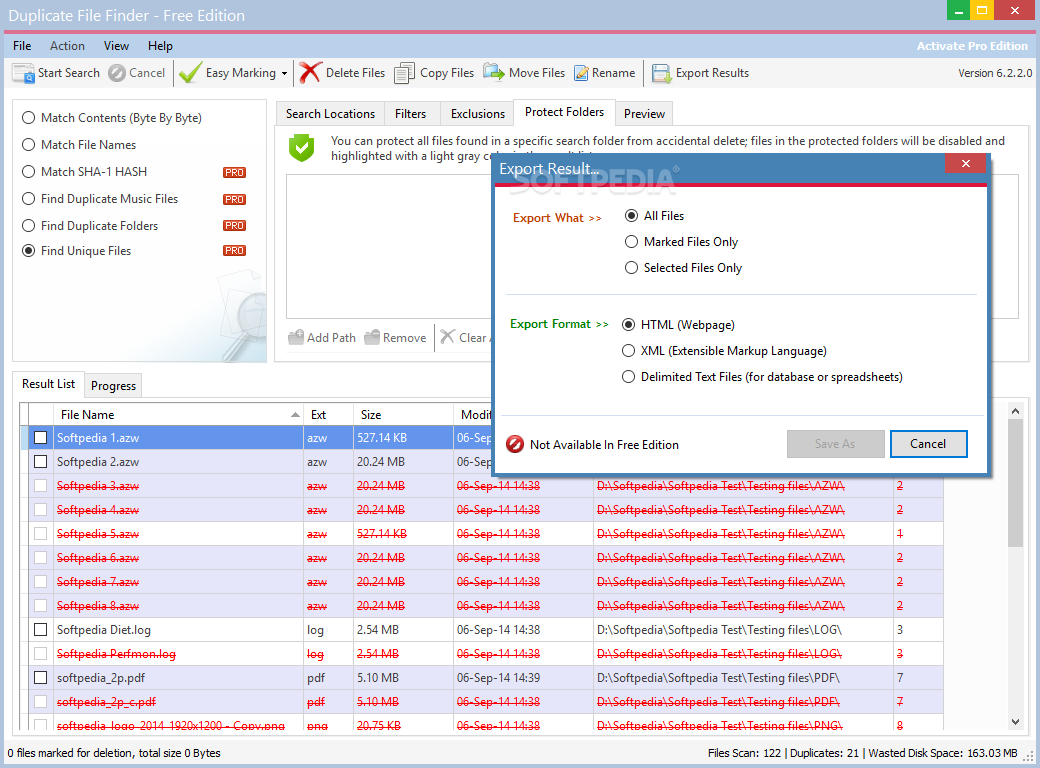Click Activate Pro Edition link
Screen dimensions: 1040x768
972,46
